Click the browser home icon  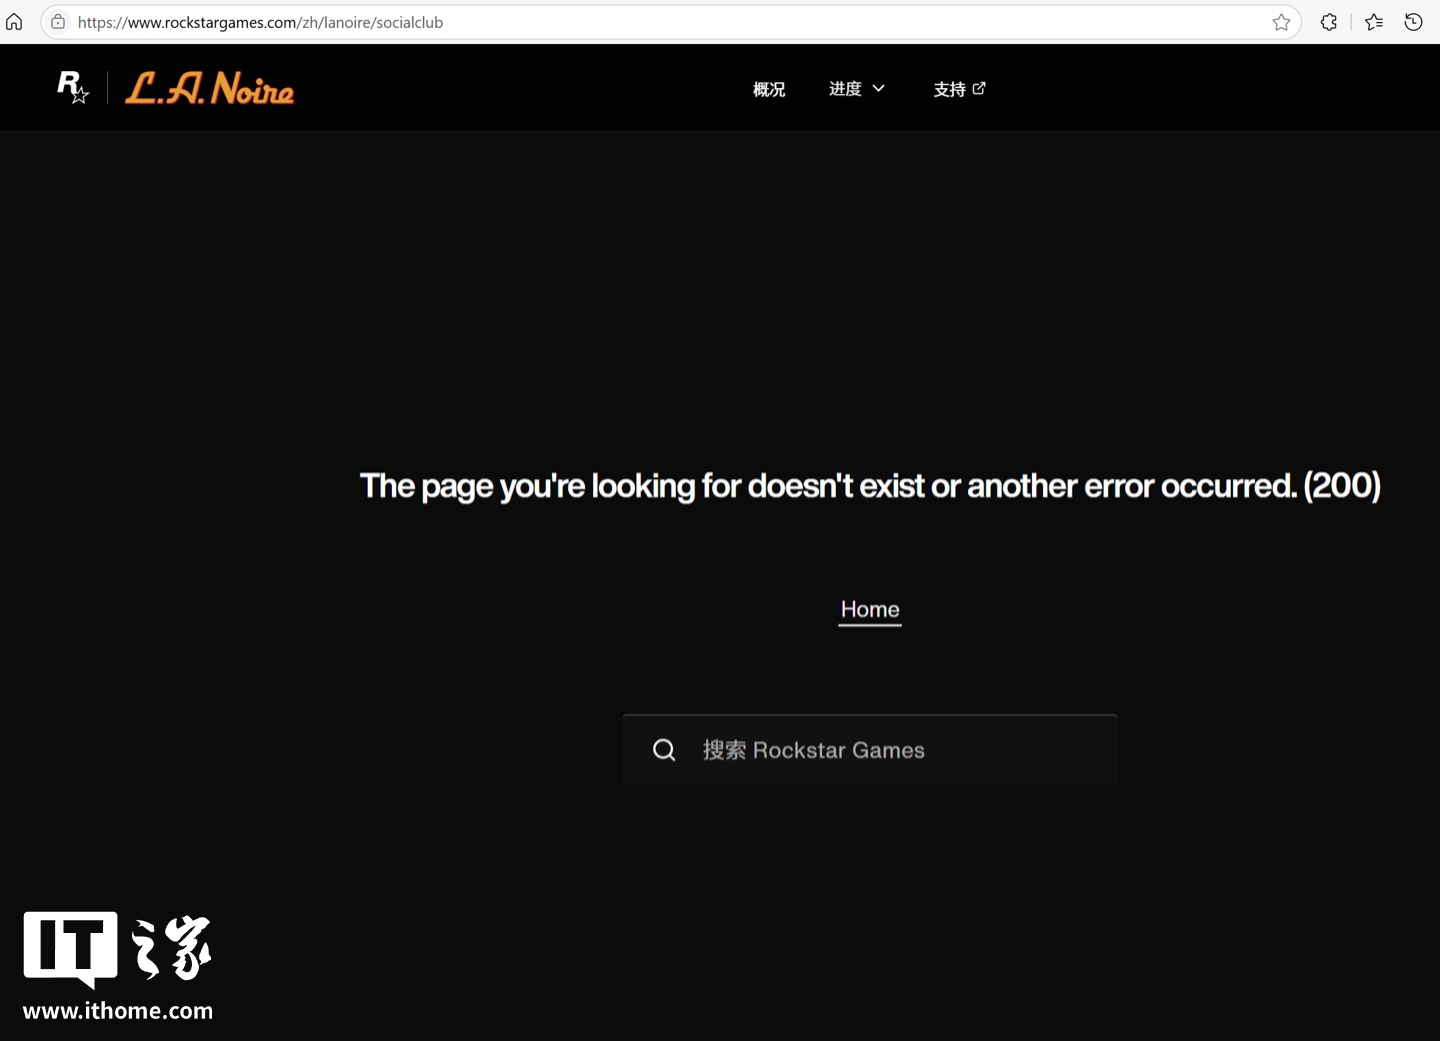coord(14,22)
